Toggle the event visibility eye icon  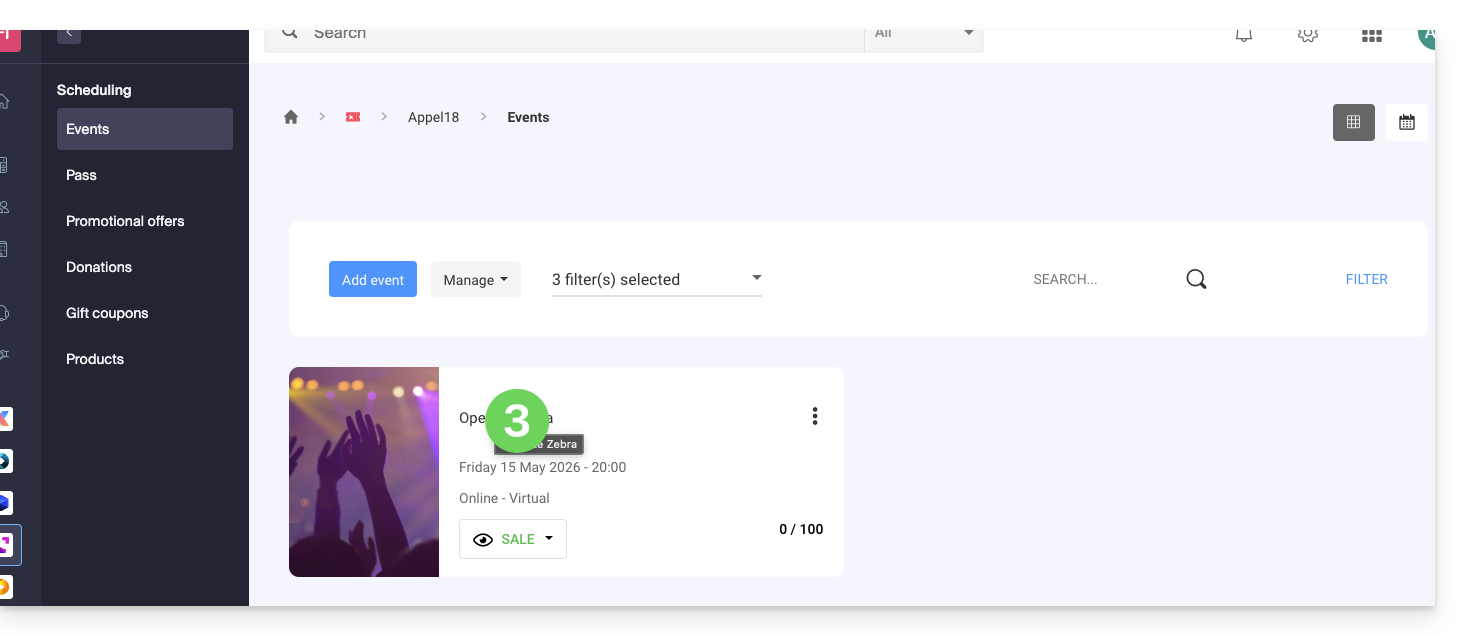point(483,539)
